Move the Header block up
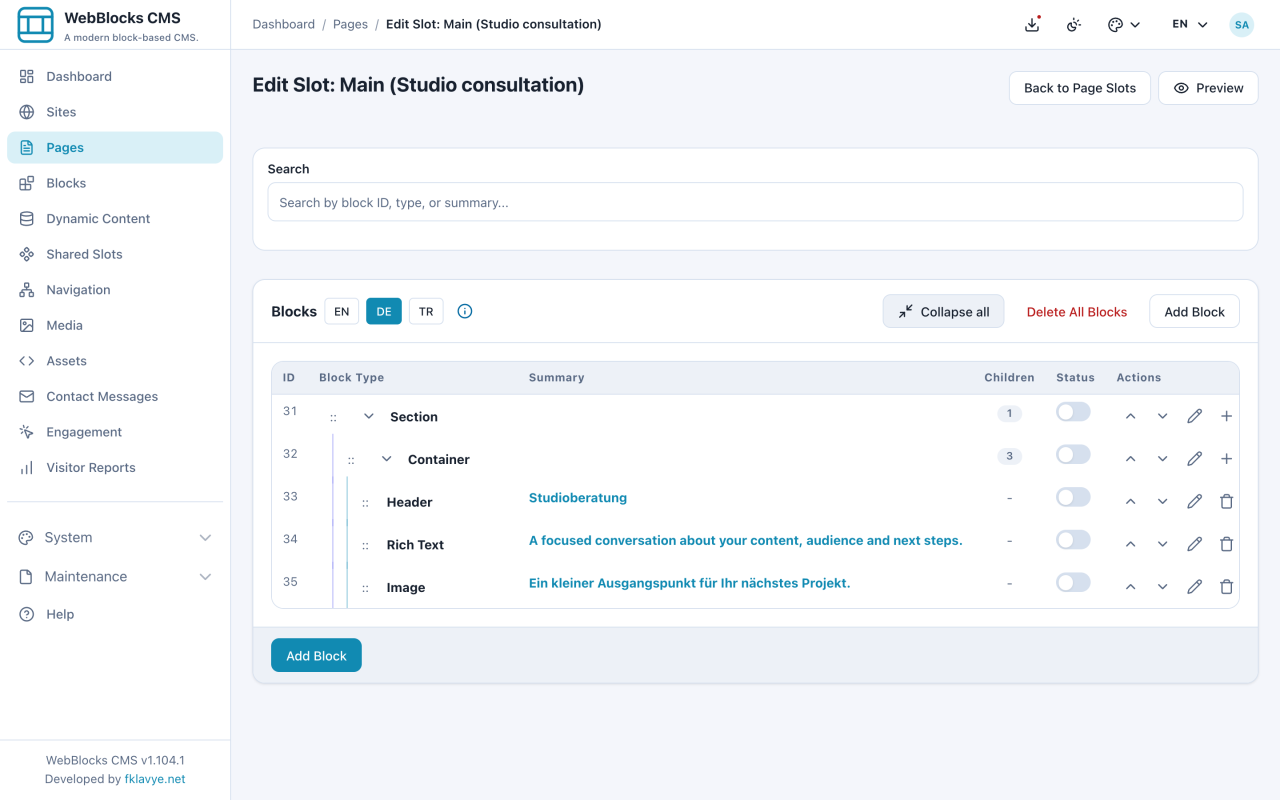Viewport: 1280px width, 800px height. (x=1130, y=502)
